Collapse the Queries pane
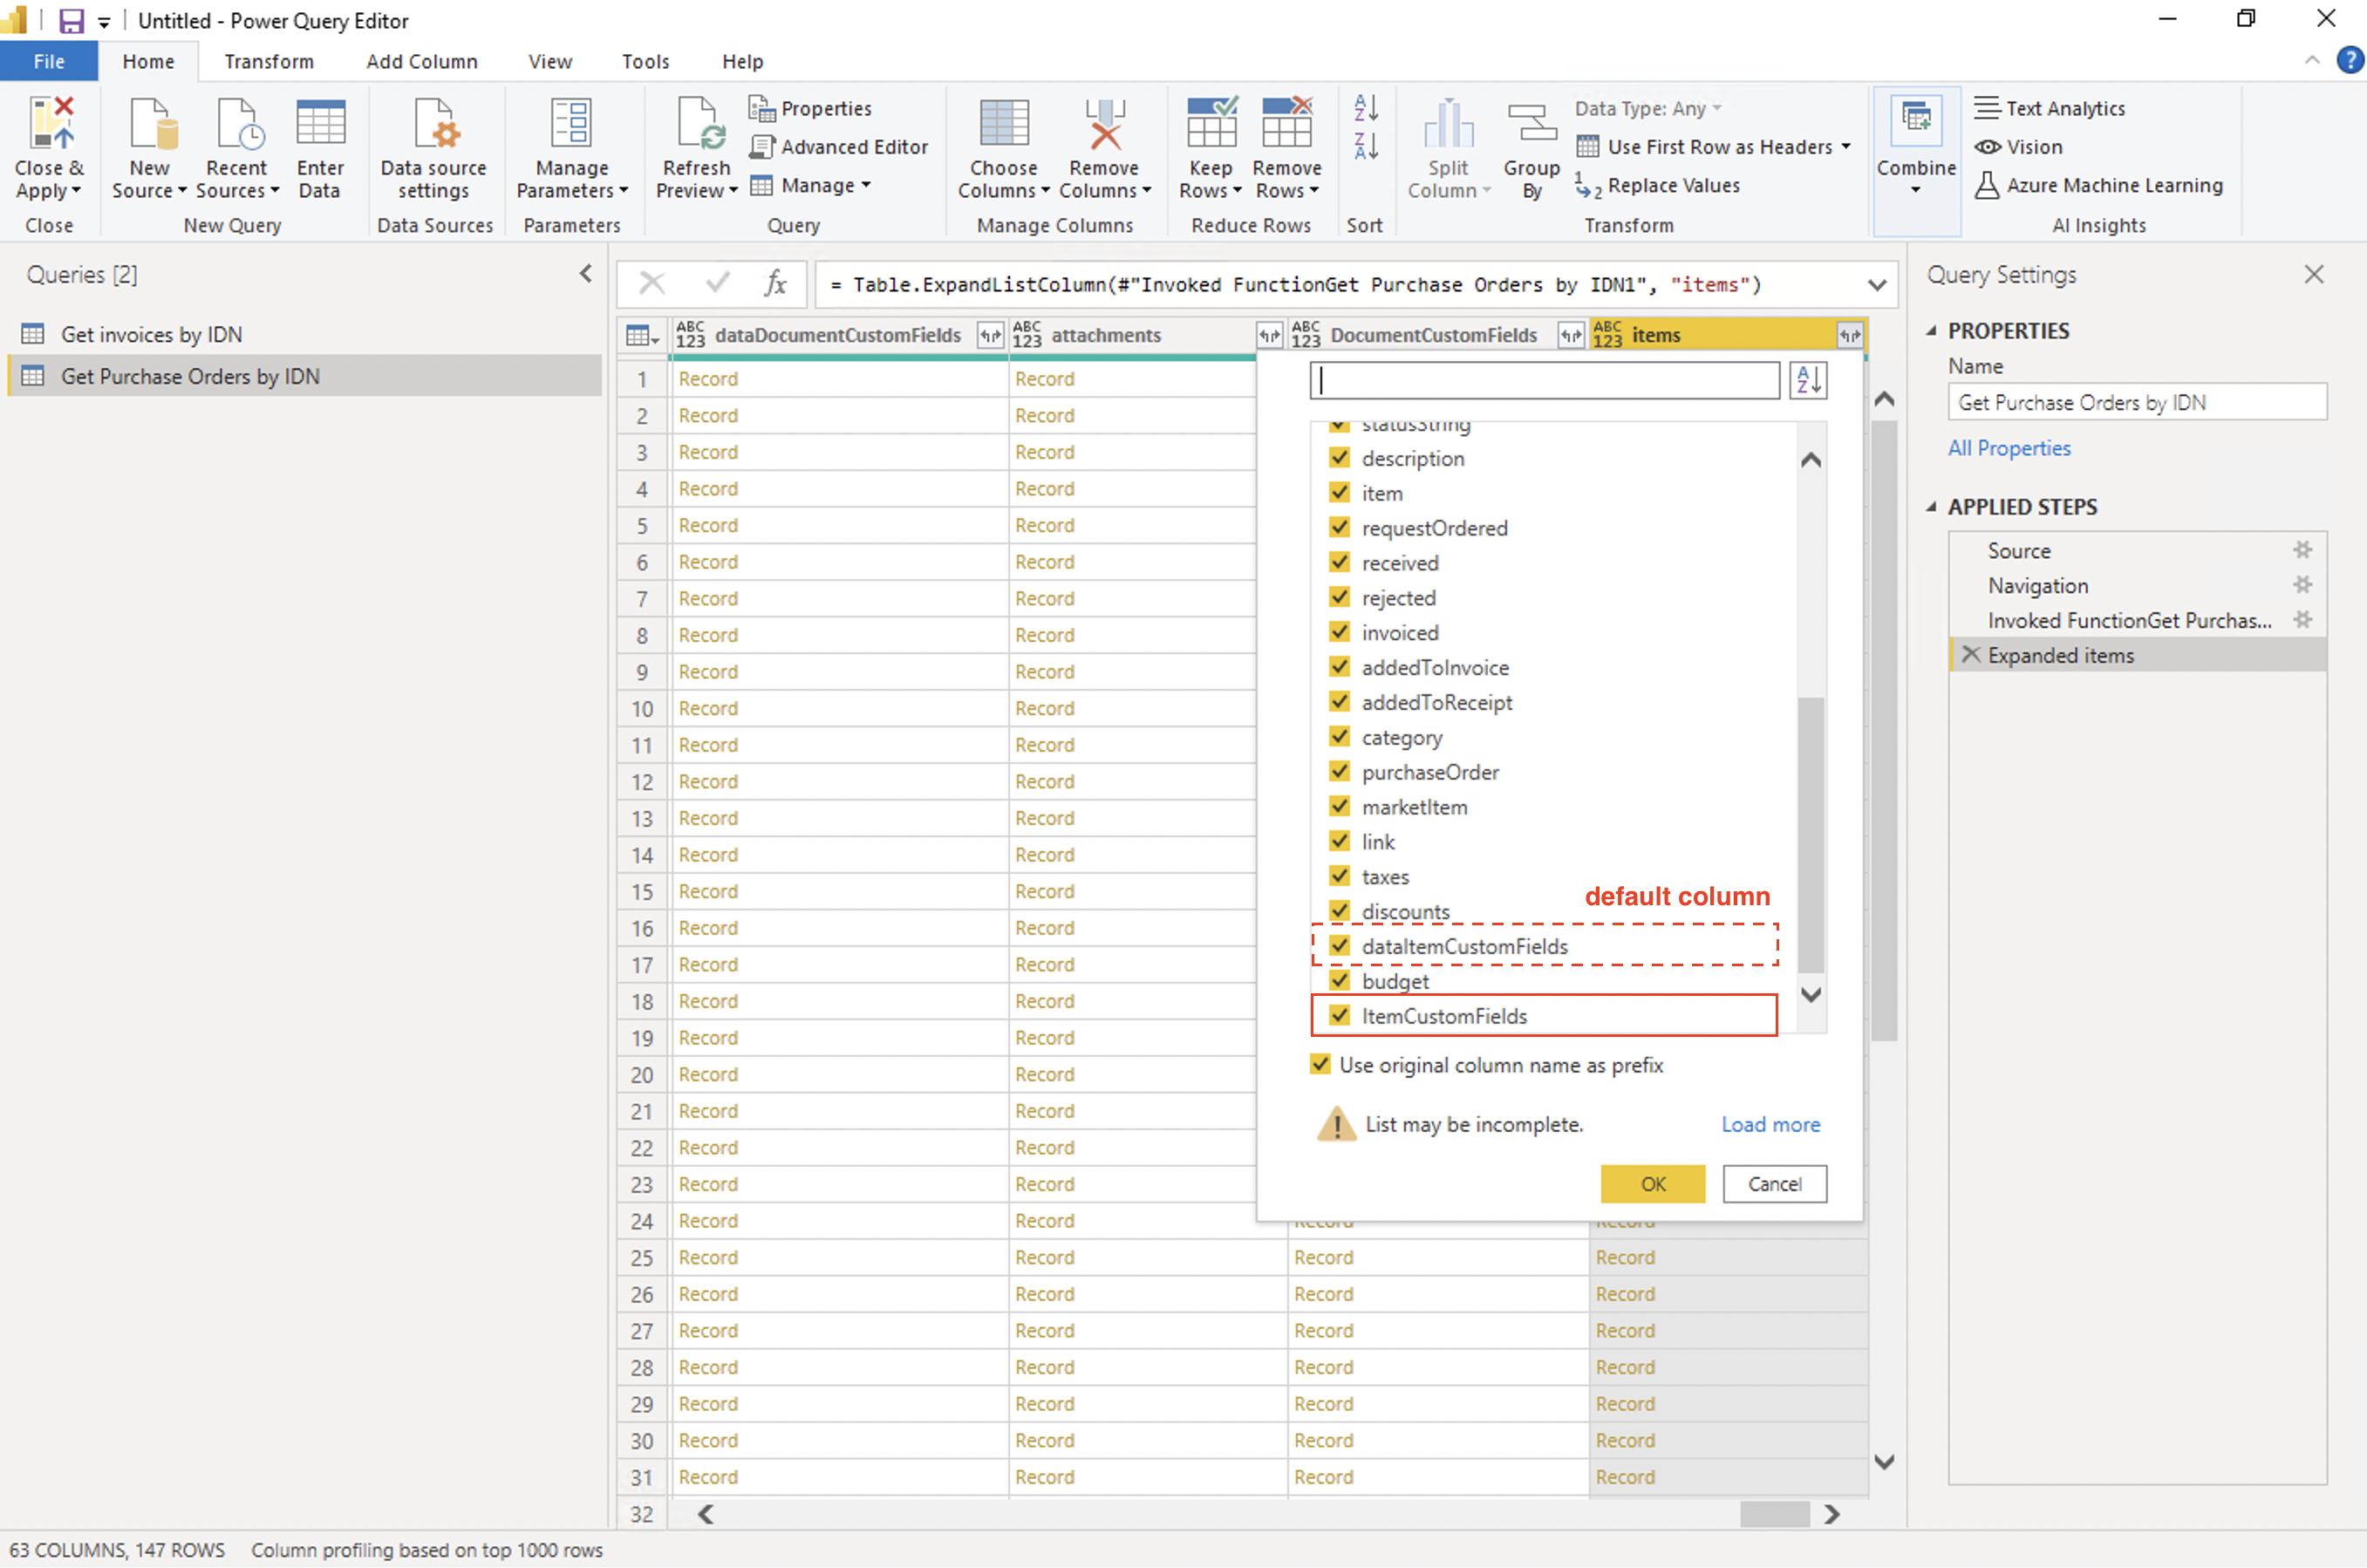Viewport: 2367px width, 1568px height. coord(586,273)
